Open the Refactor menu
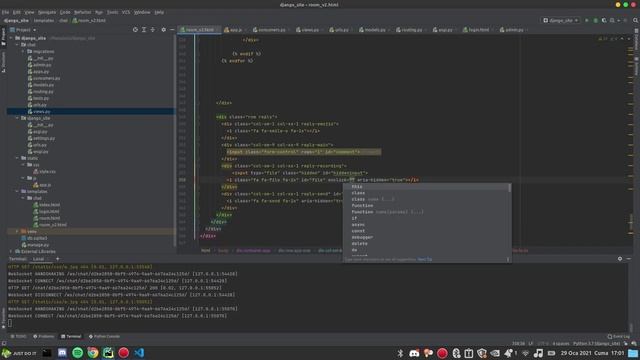 tap(82, 12)
